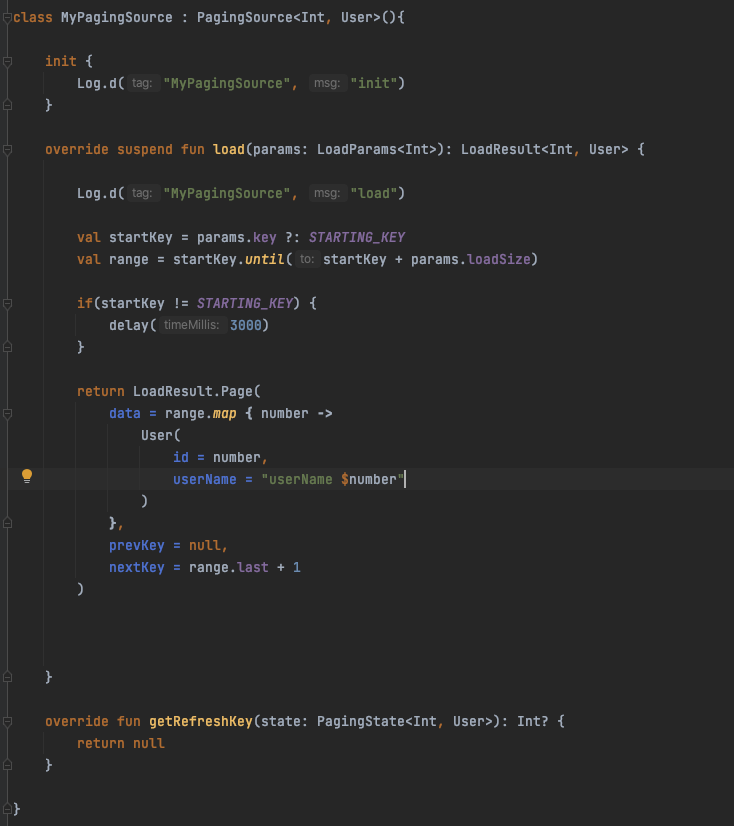Click the "delay" function call
734x826 pixels.
tap(129, 326)
